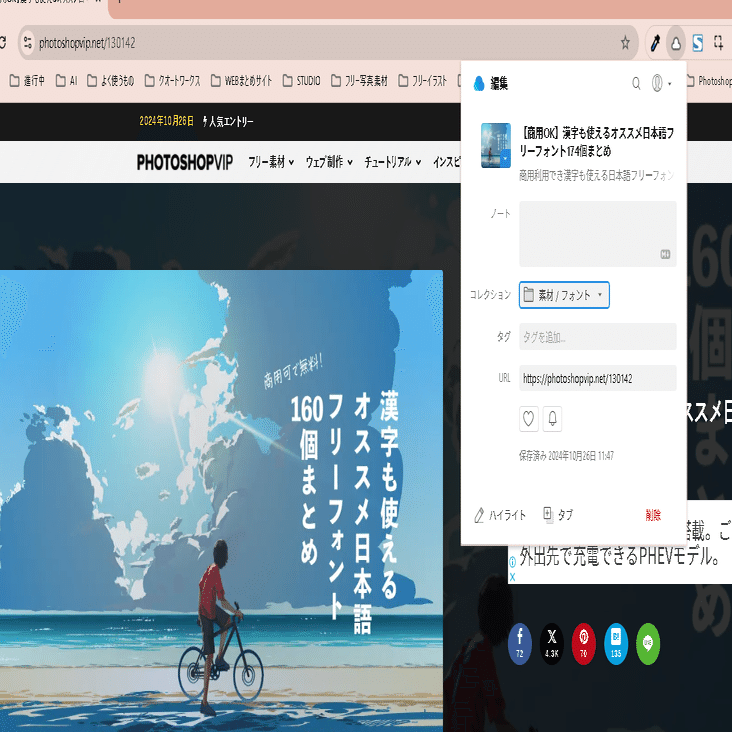Close the ad with X icon

click(x=512, y=577)
